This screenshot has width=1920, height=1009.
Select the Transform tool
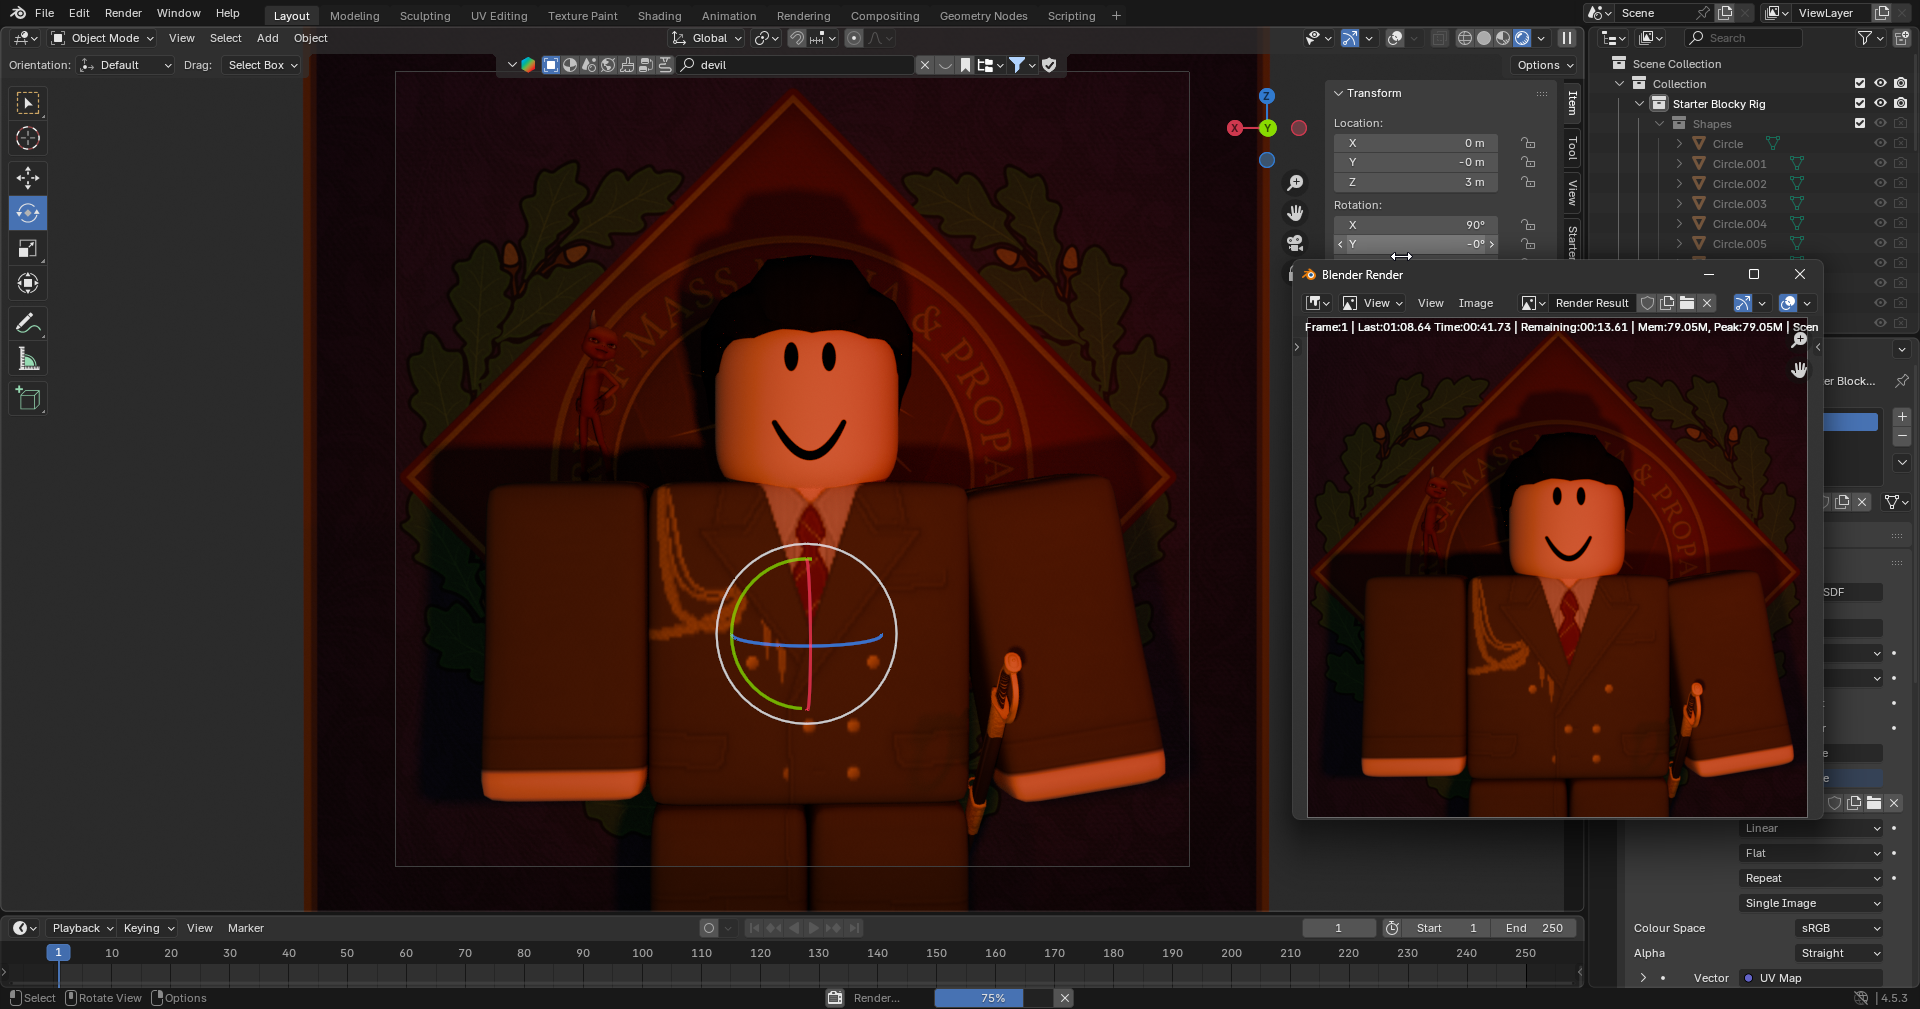(28, 284)
